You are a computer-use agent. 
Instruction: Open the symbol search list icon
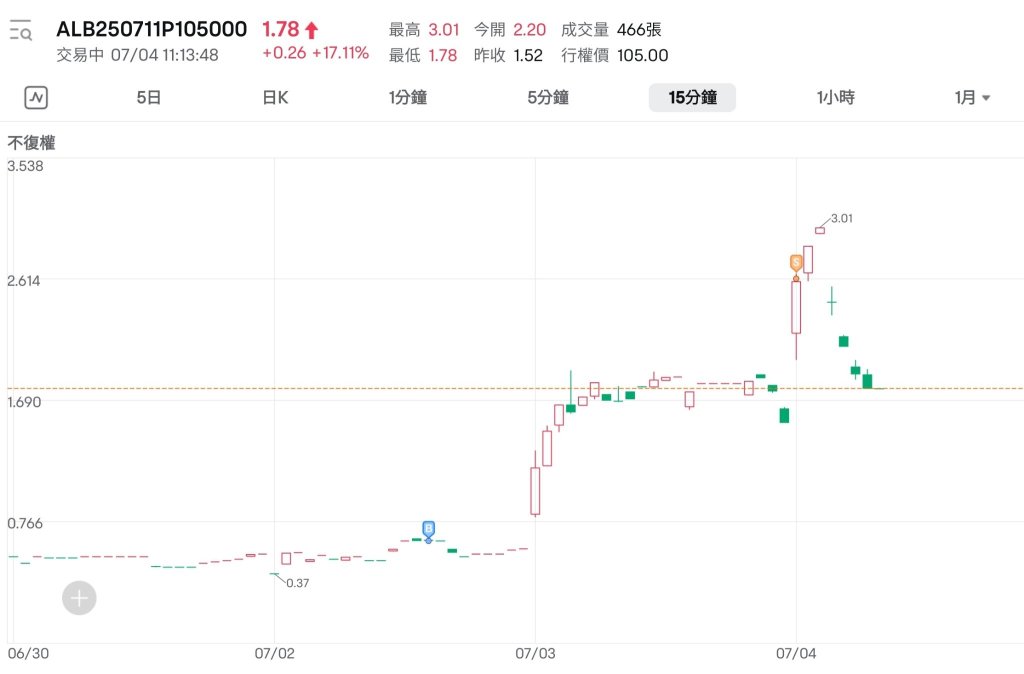21,31
